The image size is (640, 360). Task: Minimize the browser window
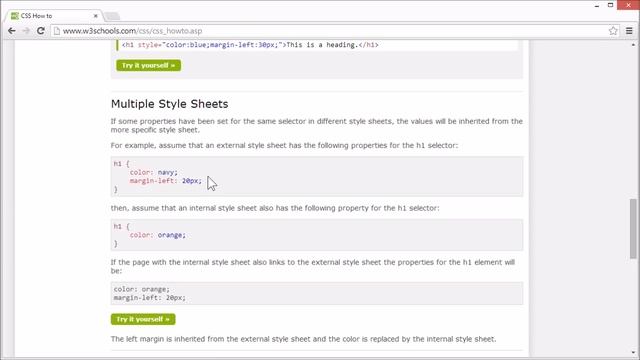(x=597, y=5)
